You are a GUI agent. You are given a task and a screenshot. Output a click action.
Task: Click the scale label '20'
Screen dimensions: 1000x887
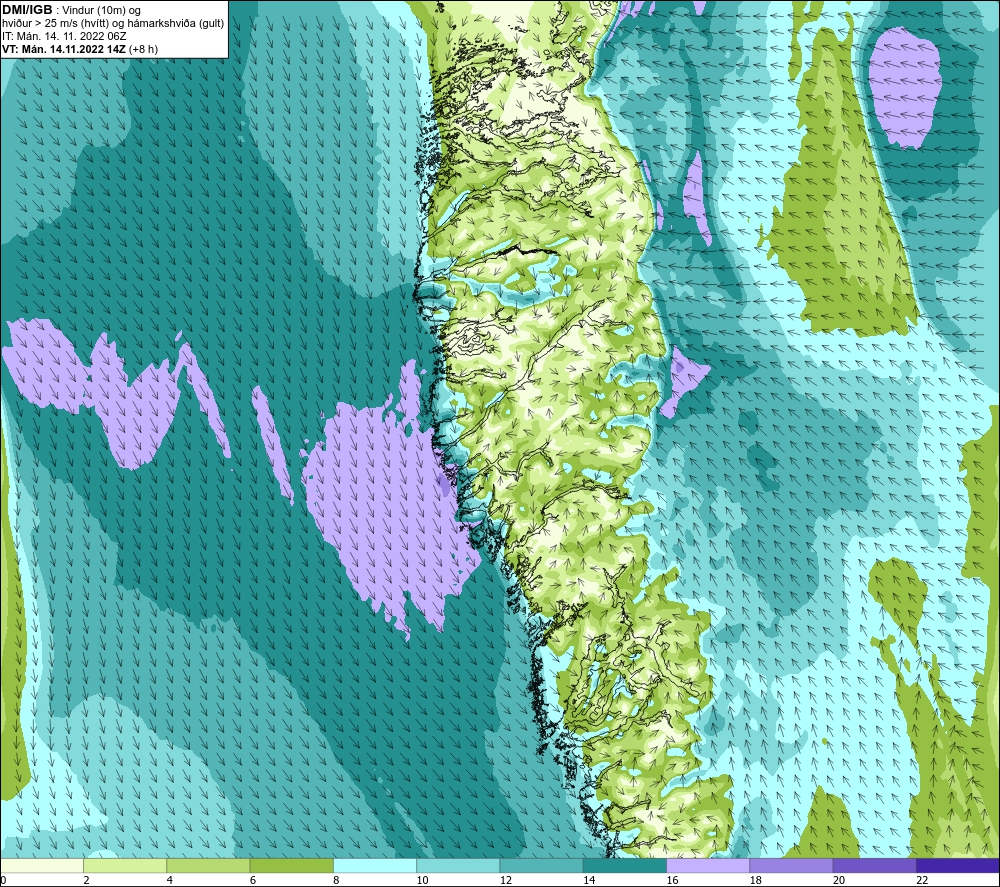click(839, 881)
